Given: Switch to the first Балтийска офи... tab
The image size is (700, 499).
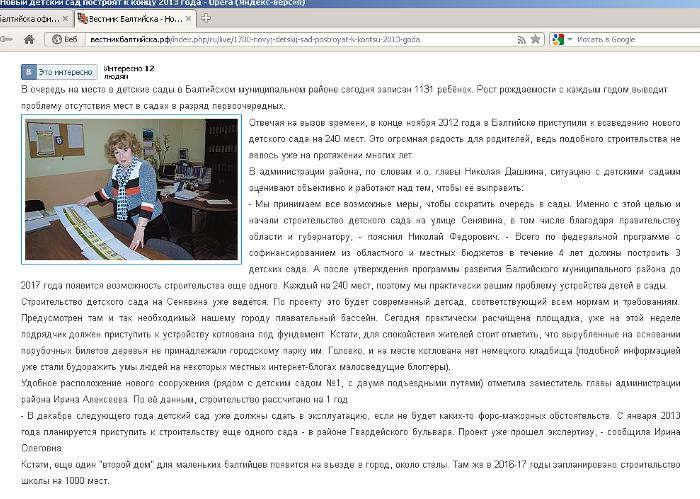Looking at the screenshot, I should [x=30, y=16].
